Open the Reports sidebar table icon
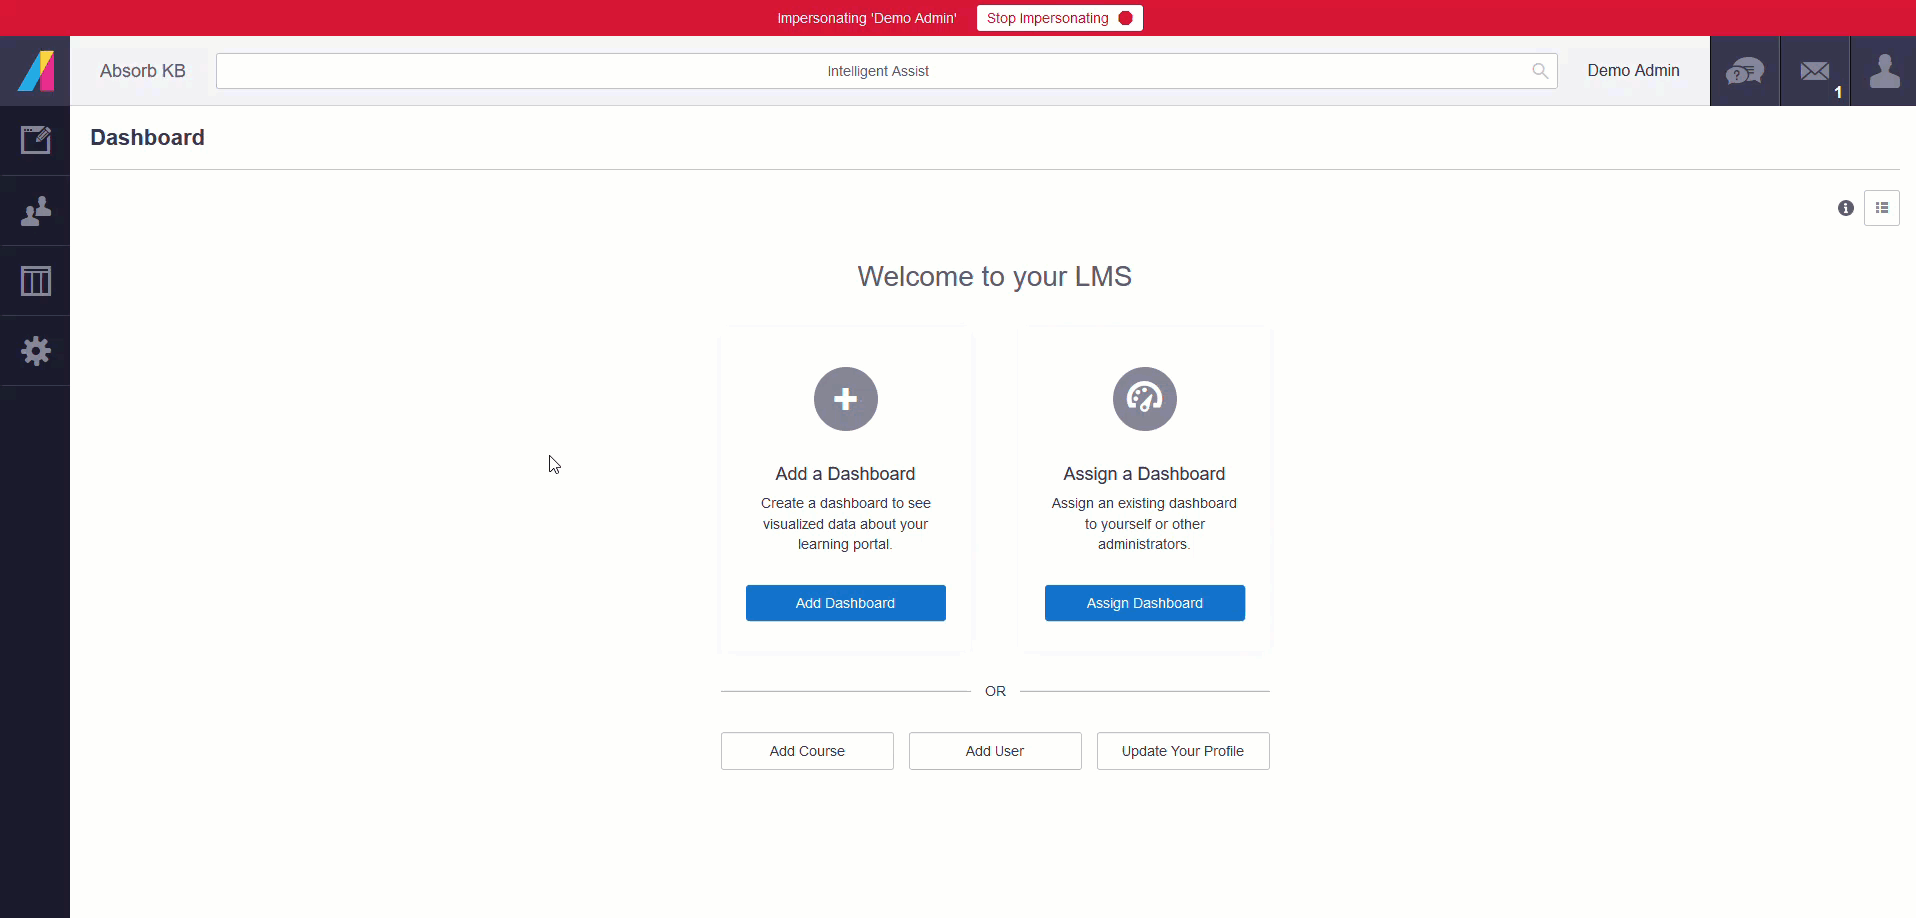This screenshot has height=918, width=1916. tap(35, 281)
